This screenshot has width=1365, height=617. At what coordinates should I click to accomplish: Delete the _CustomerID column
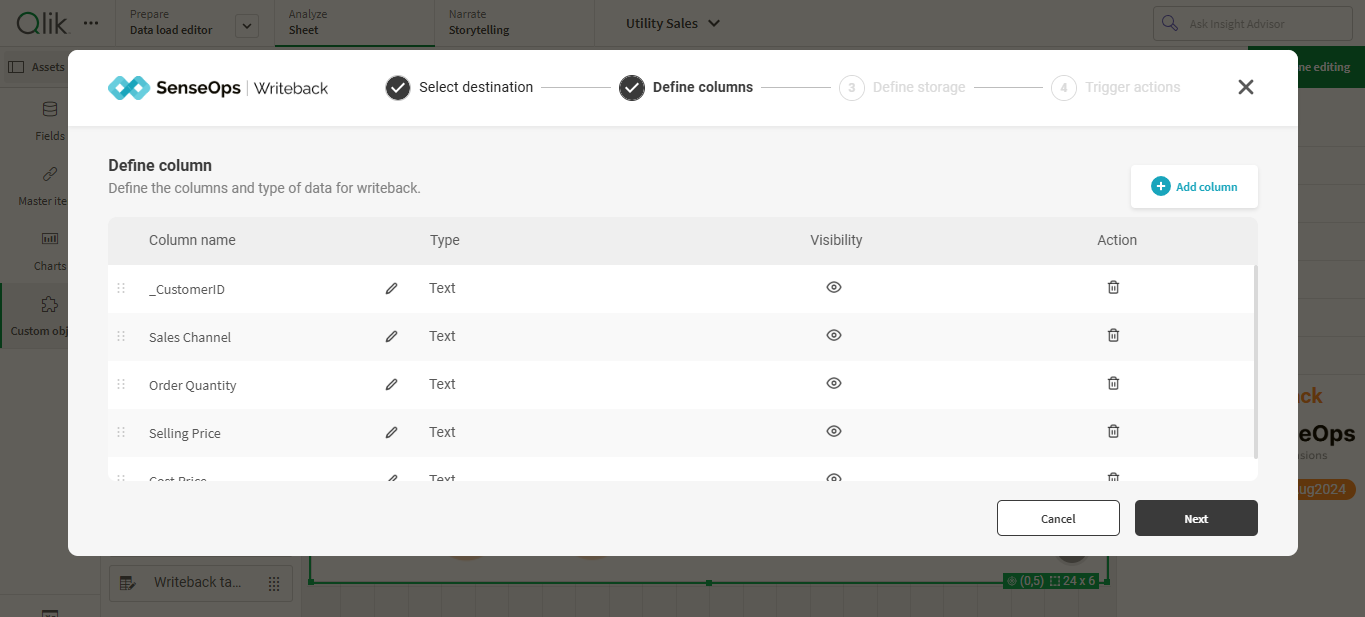pyautogui.click(x=1113, y=287)
